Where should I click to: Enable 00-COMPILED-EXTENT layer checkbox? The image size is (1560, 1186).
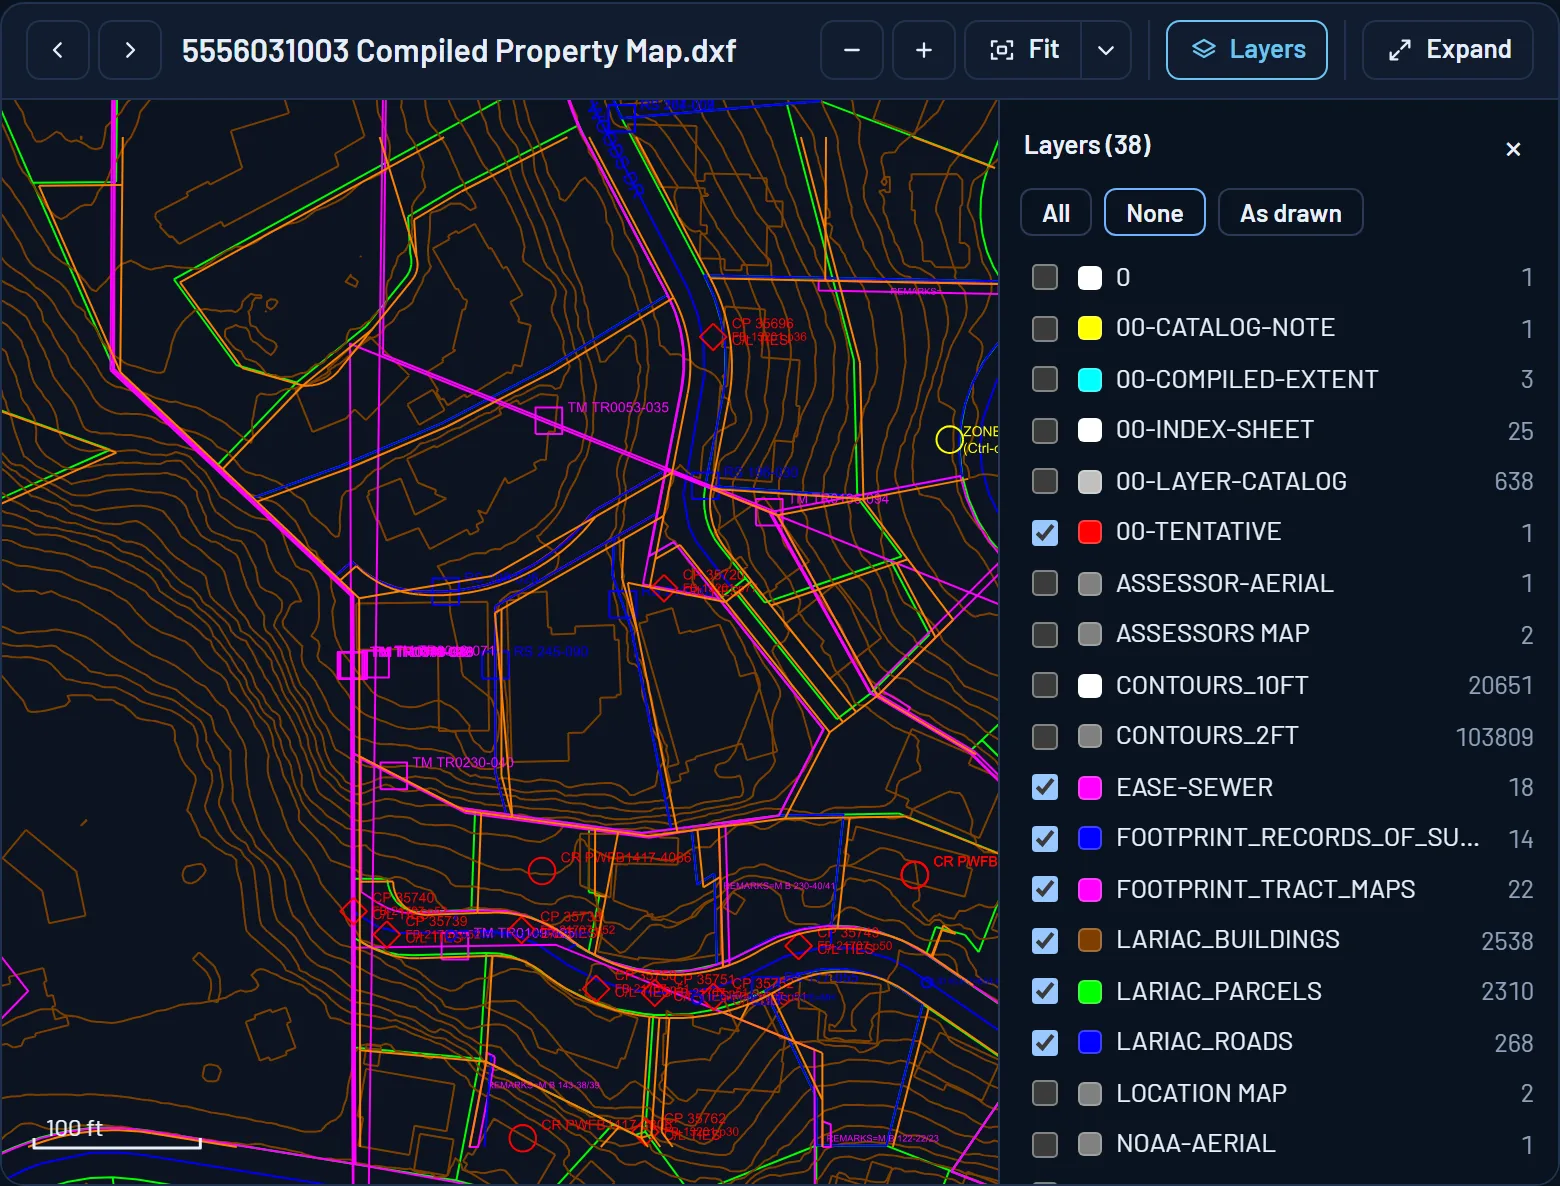1045,379
